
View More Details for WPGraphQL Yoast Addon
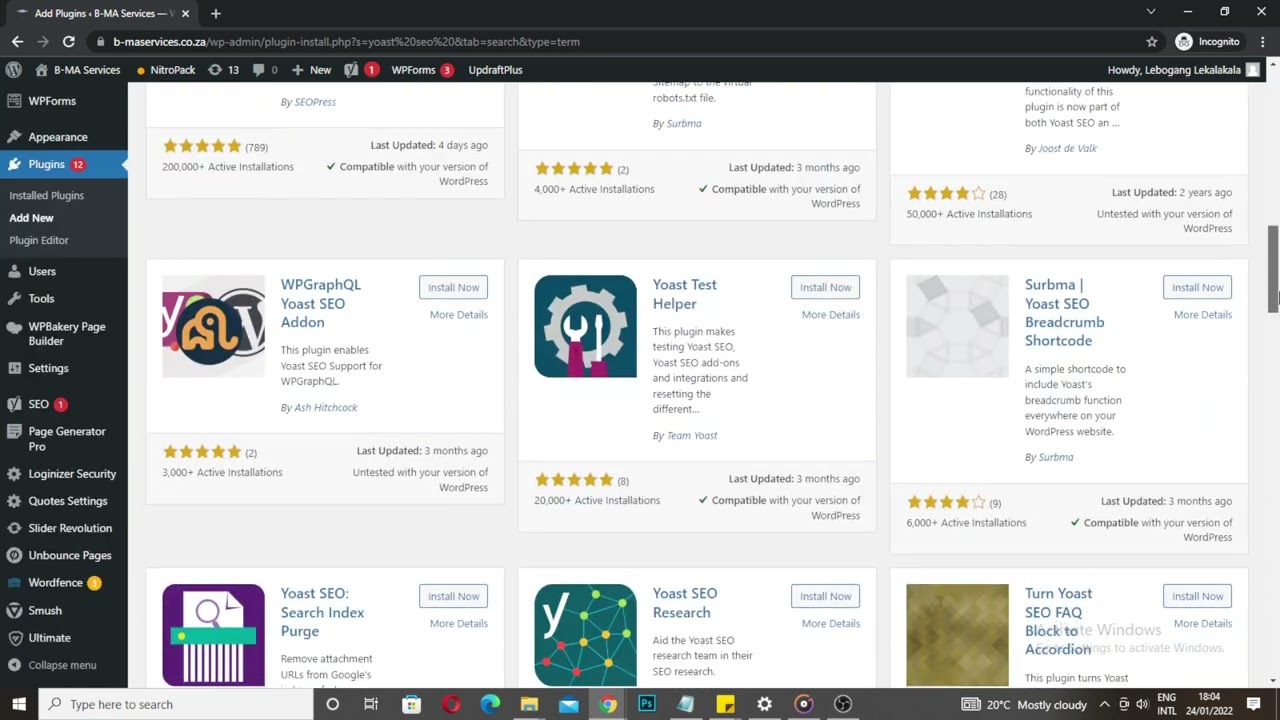click(x=459, y=314)
